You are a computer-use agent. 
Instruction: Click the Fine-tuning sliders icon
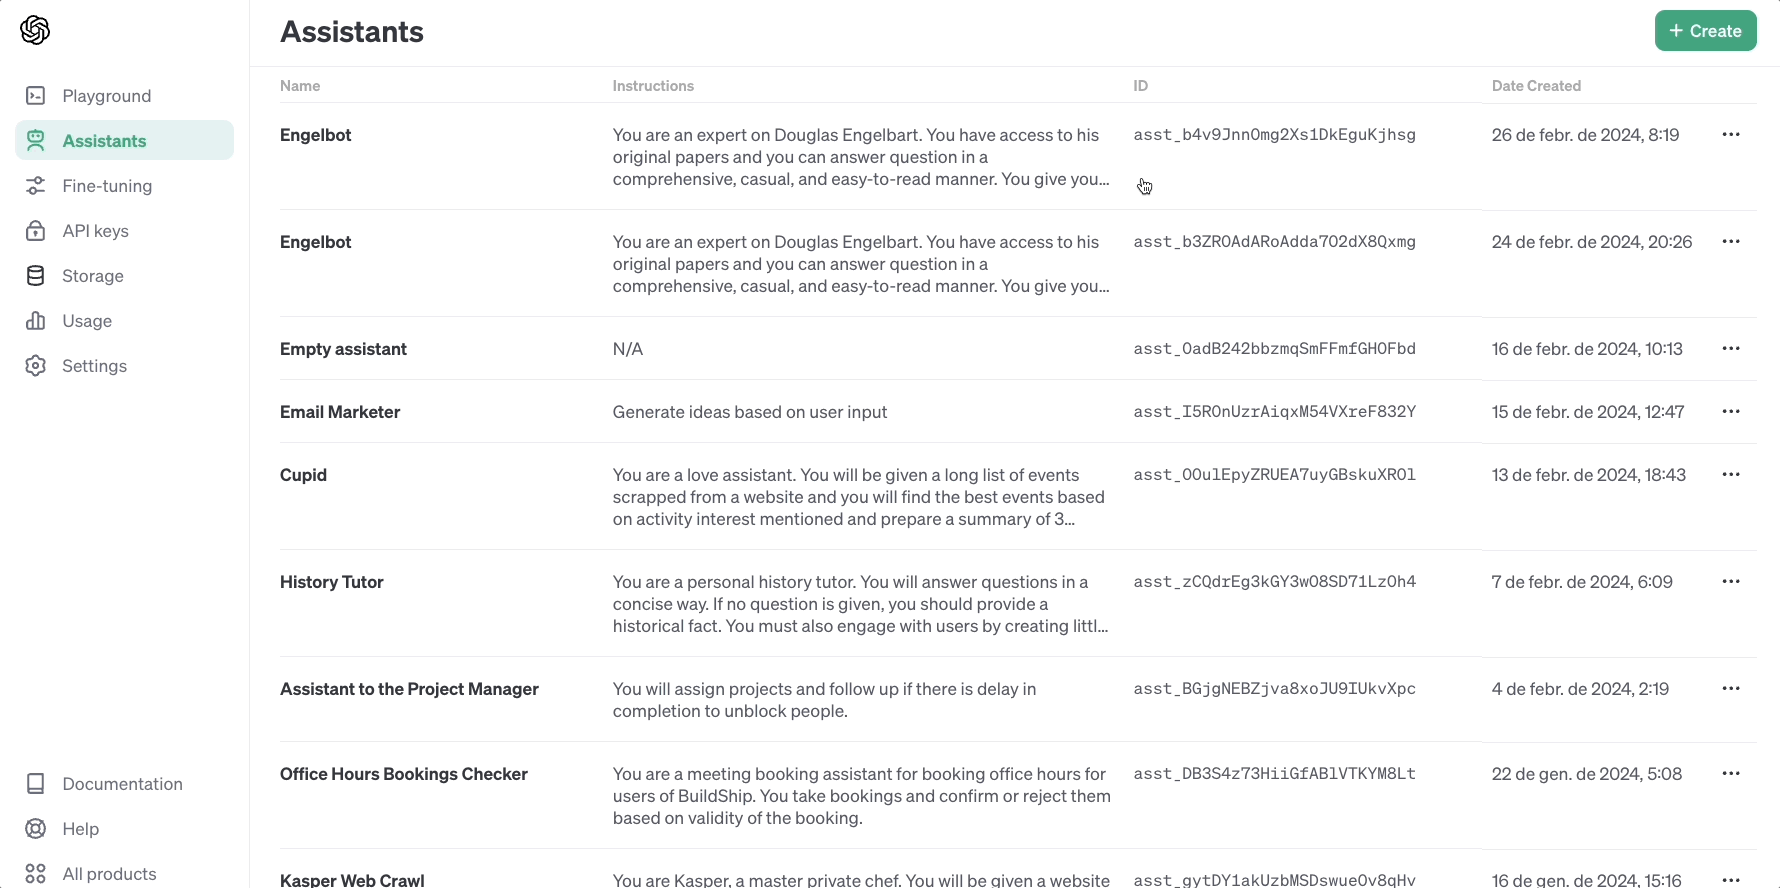36,186
